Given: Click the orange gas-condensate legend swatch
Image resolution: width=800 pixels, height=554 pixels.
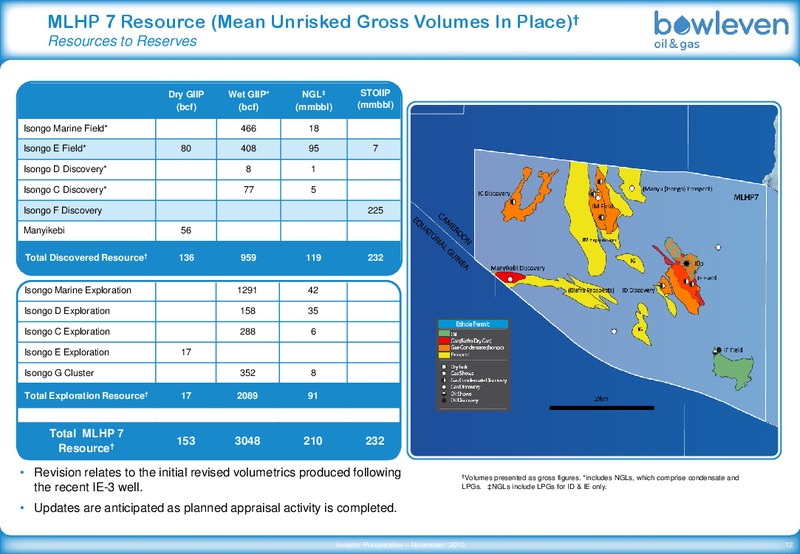Looking at the screenshot, I should pyautogui.click(x=444, y=347).
